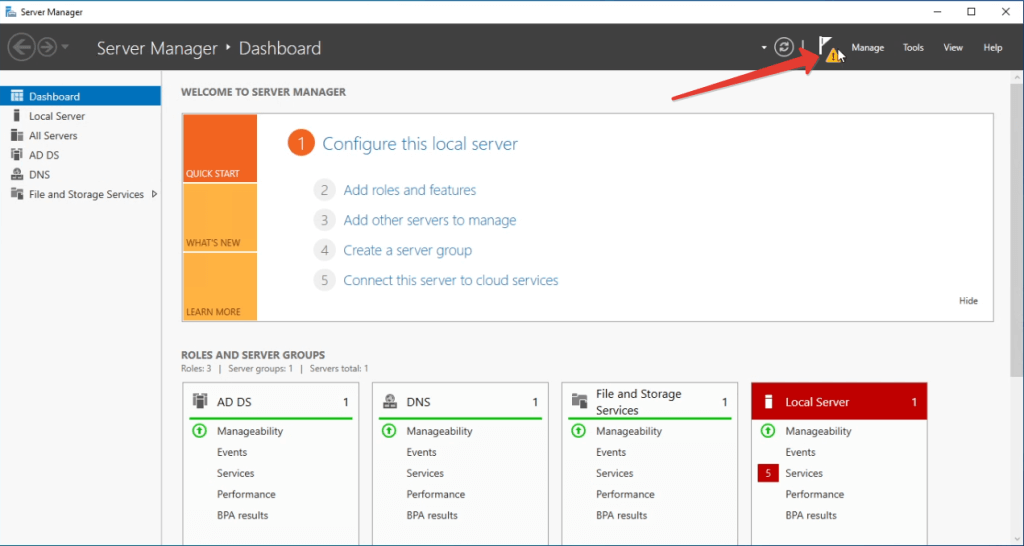Viewport: 1024px width, 546px height.
Task: Click DNS tile icon
Action: (389, 401)
